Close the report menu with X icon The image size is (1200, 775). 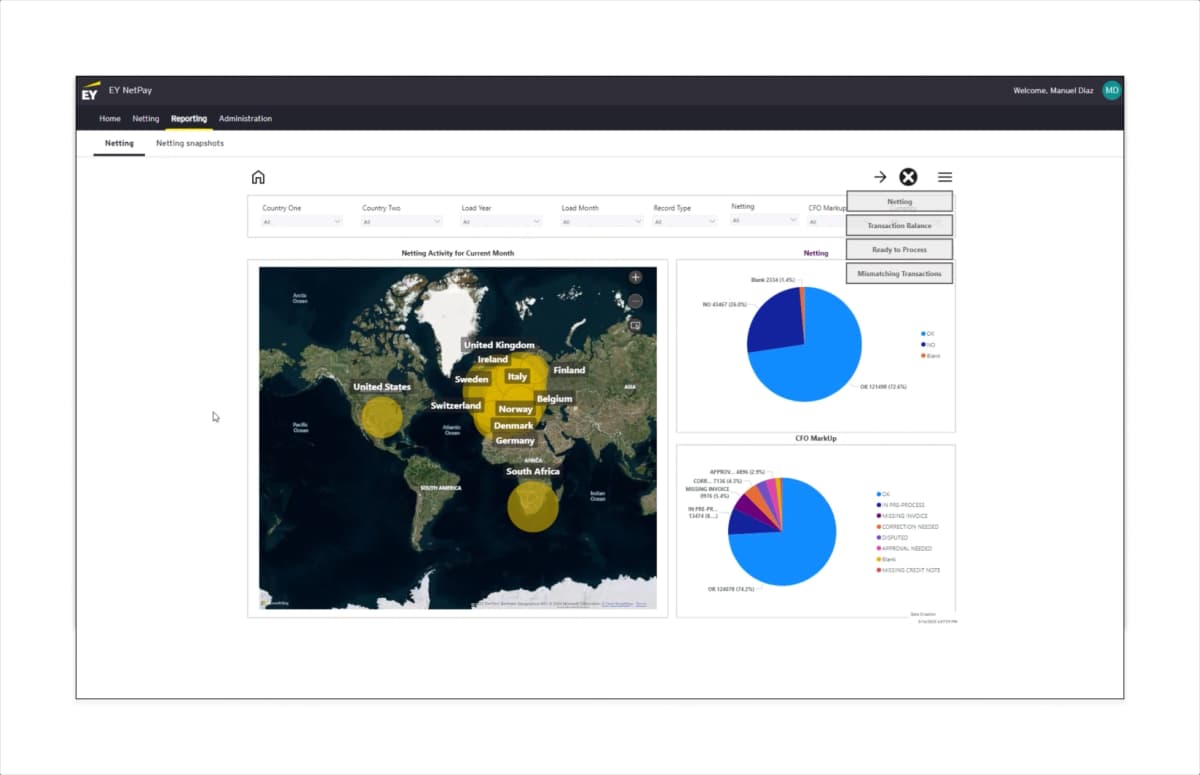point(908,177)
